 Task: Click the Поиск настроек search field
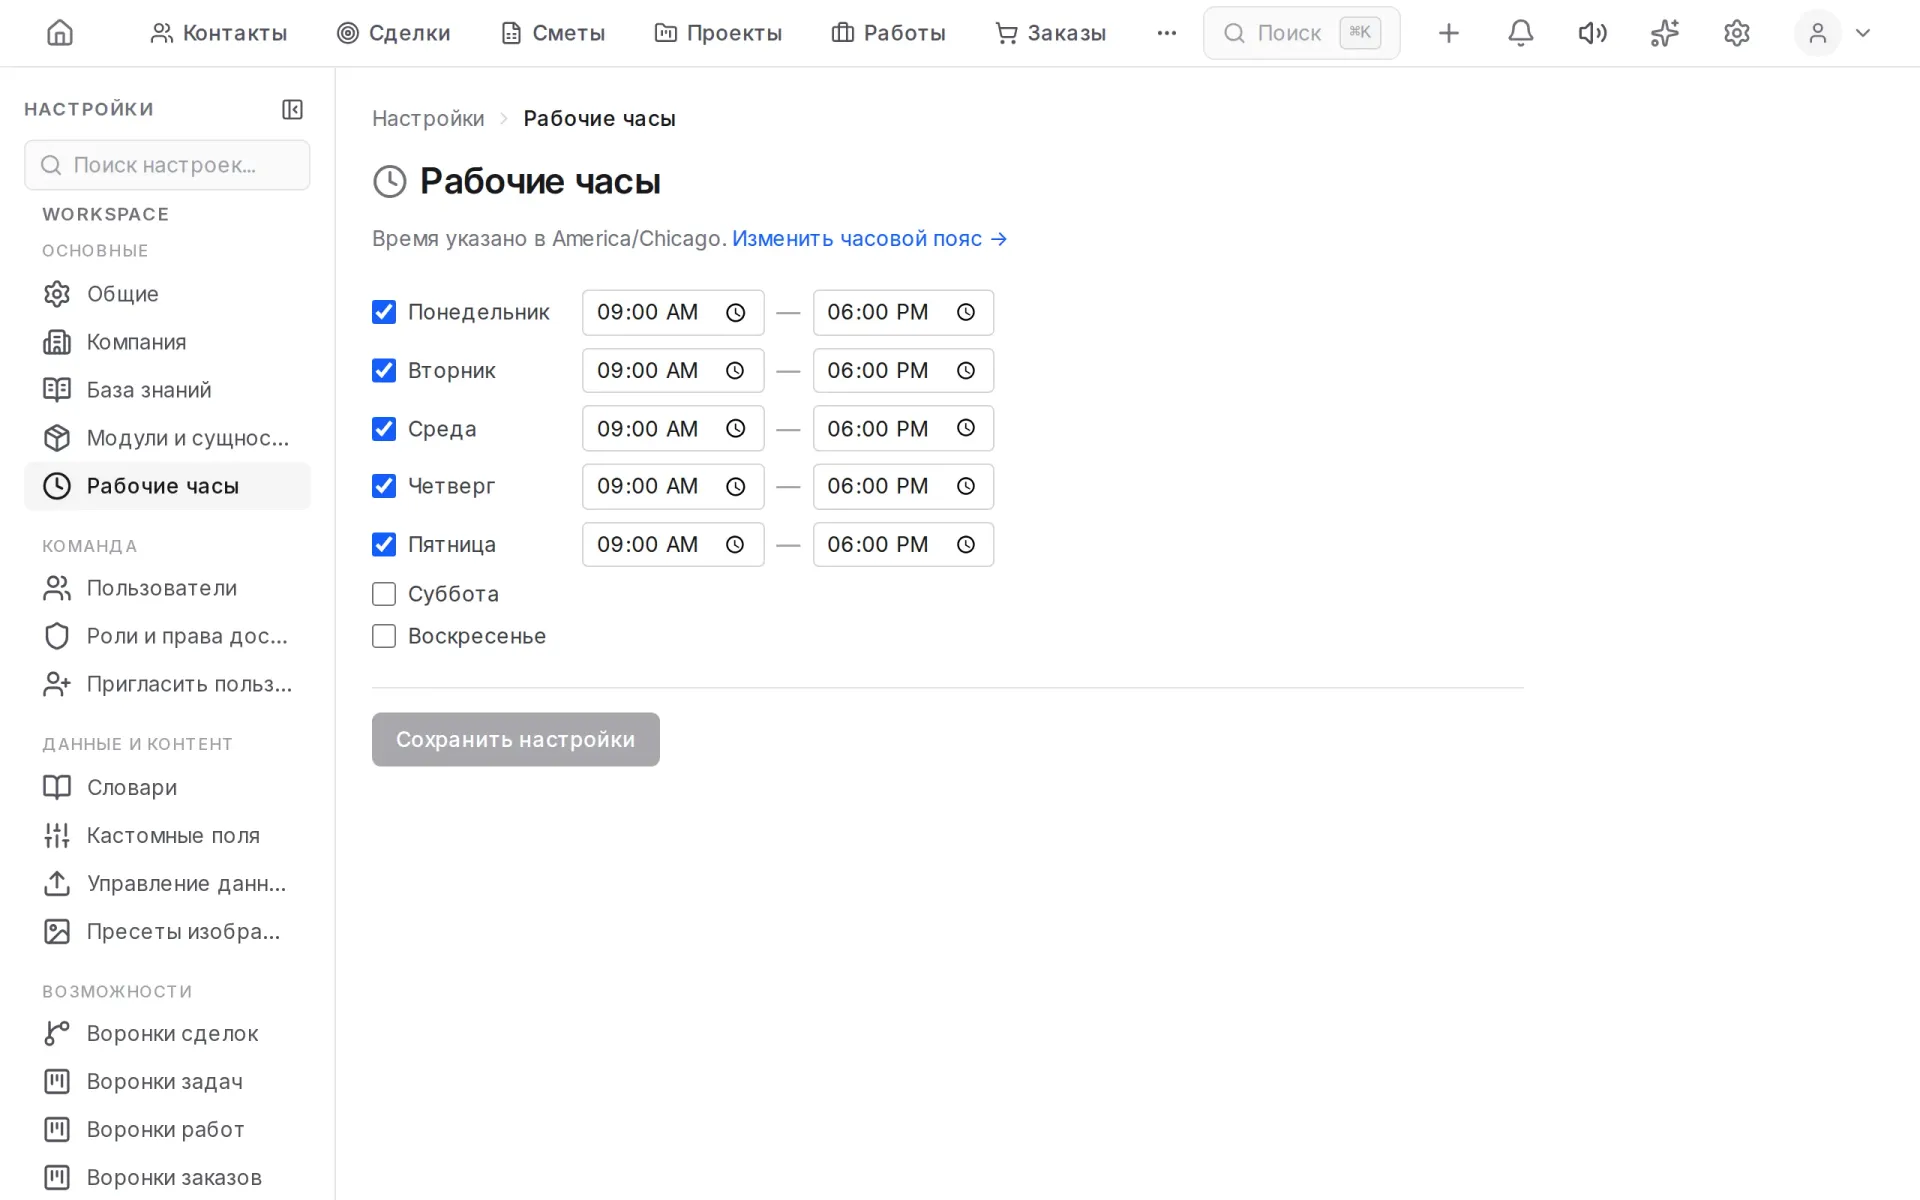pos(167,165)
